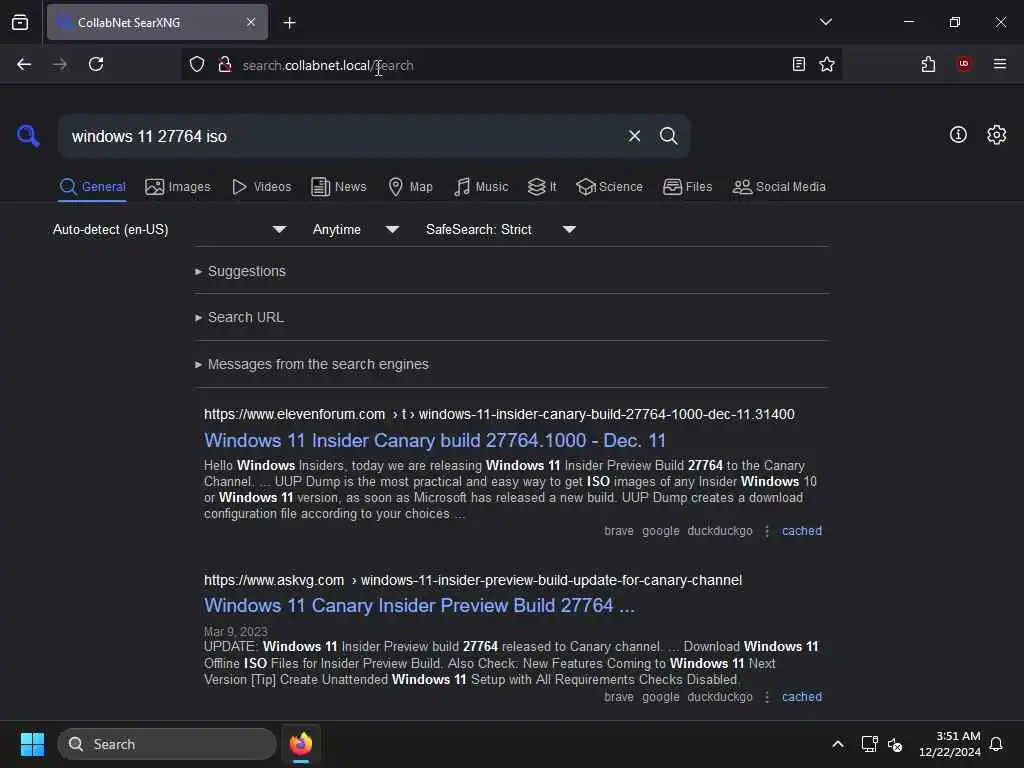Image resolution: width=1024 pixels, height=768 pixels.
Task: Switch to the It category tab
Action: (x=542, y=187)
